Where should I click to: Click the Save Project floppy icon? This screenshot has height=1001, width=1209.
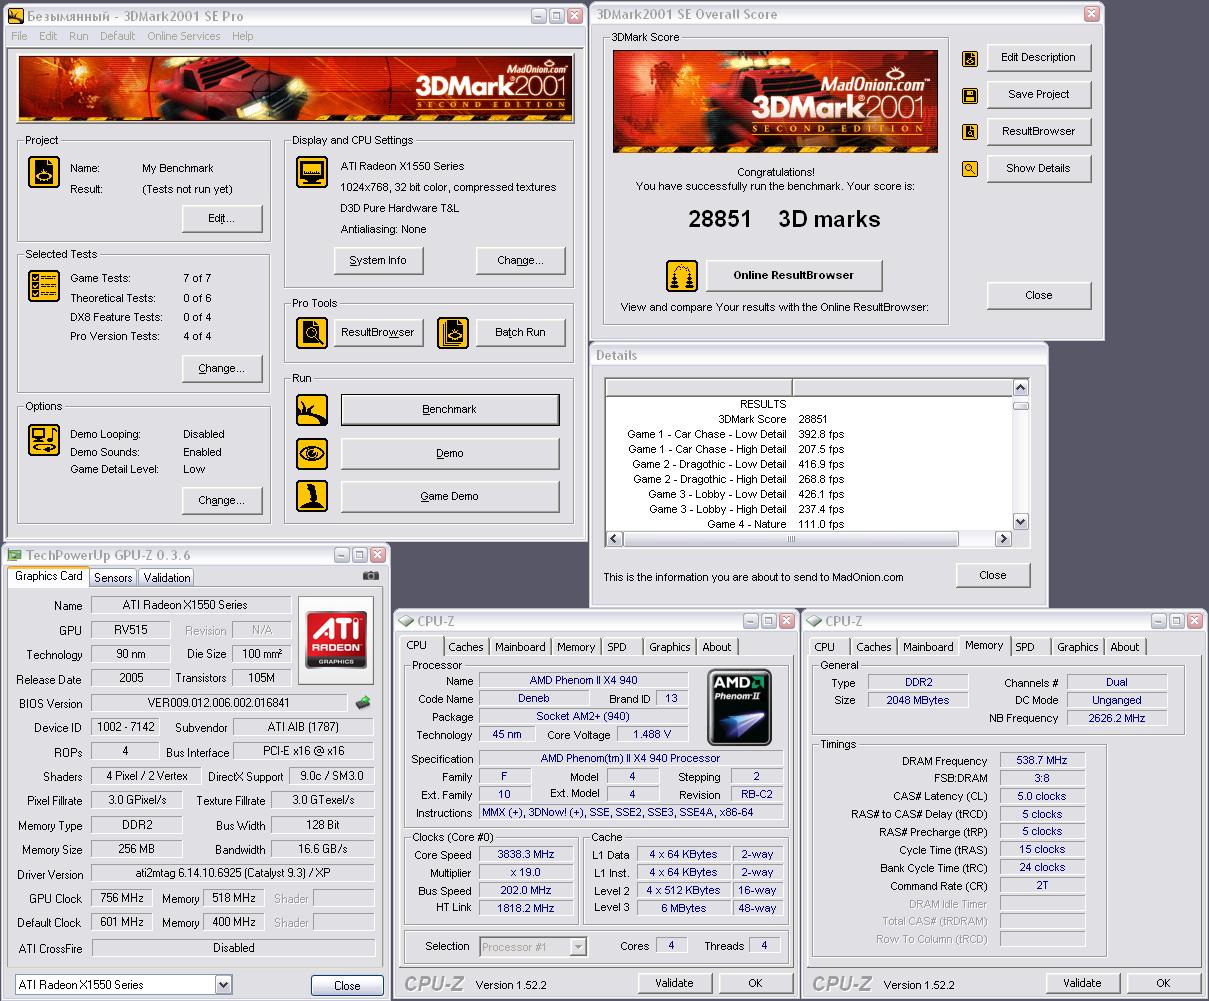click(x=970, y=96)
